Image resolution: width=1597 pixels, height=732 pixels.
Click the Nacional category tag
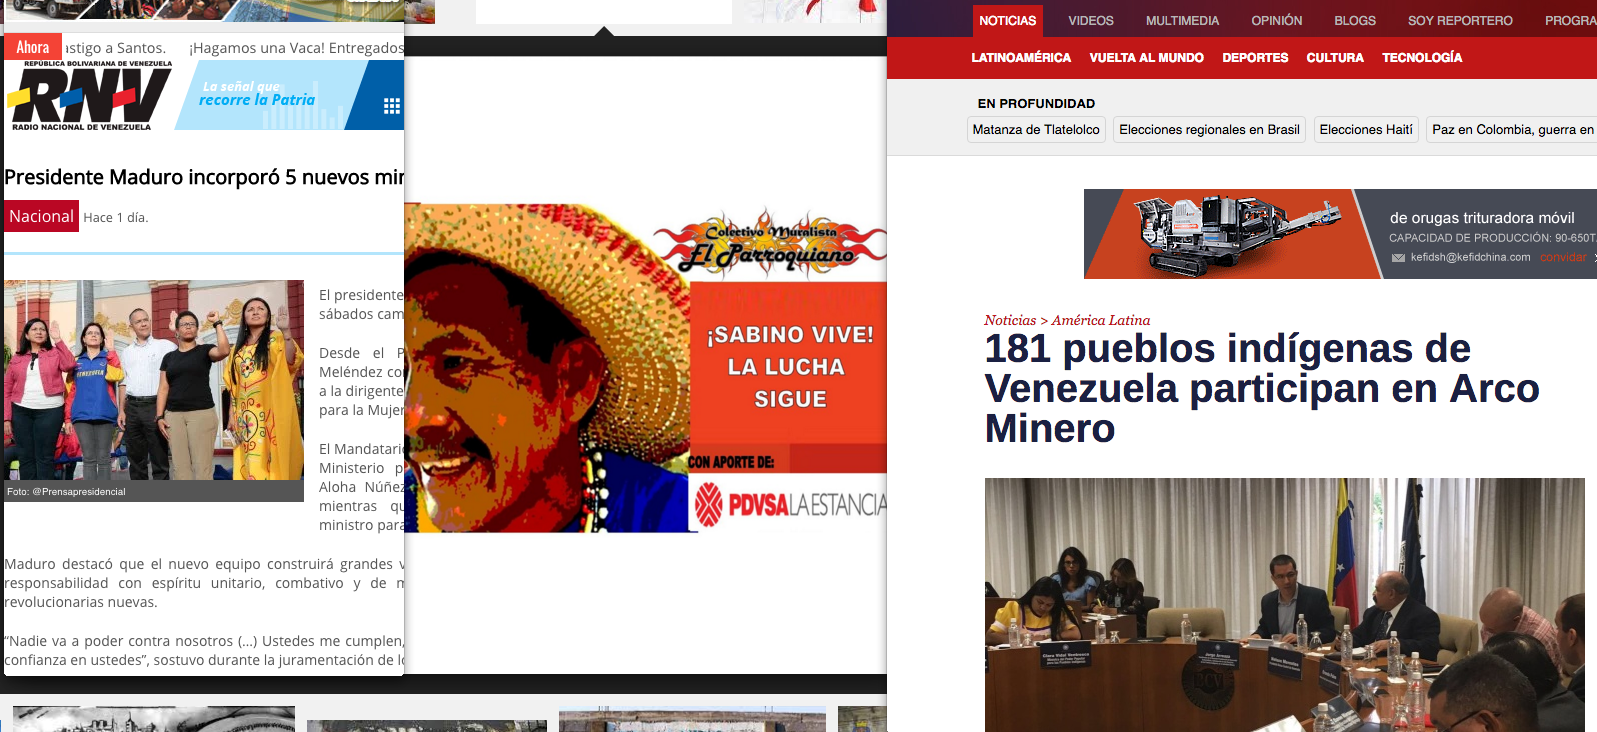point(41,216)
